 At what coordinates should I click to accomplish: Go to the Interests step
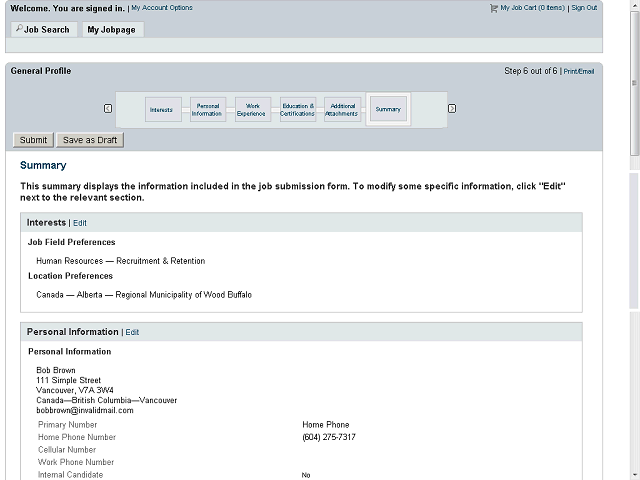tap(163, 109)
